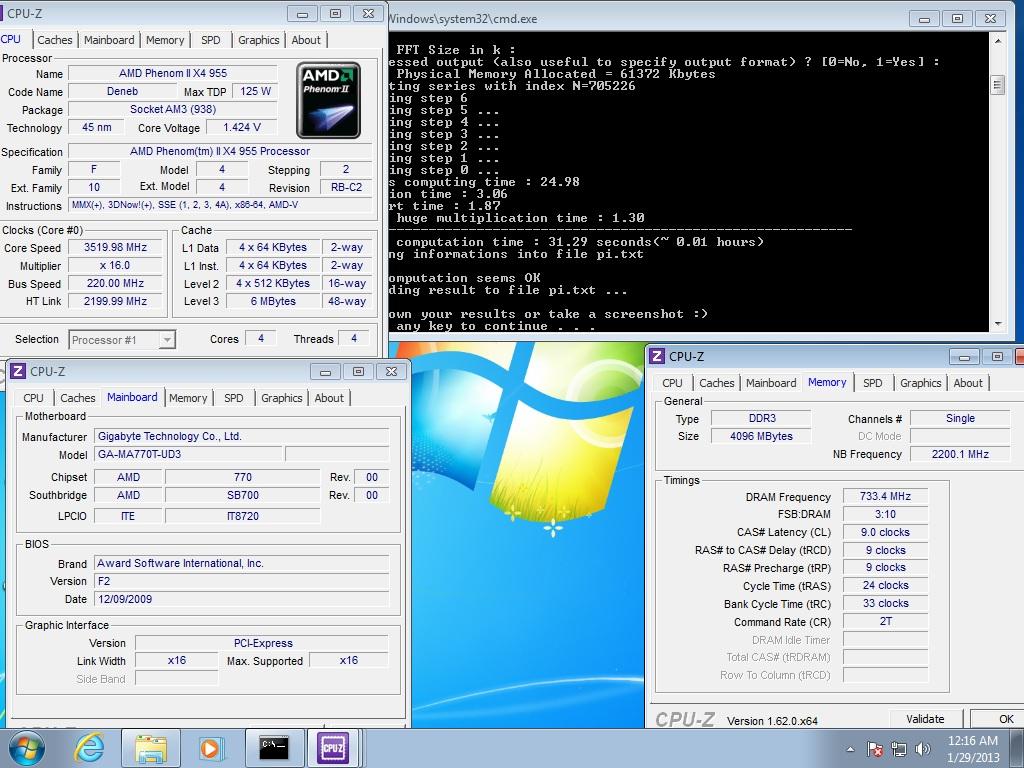Click the Core Voltage value 1.424 V
This screenshot has width=1024, height=768.
click(x=242, y=127)
